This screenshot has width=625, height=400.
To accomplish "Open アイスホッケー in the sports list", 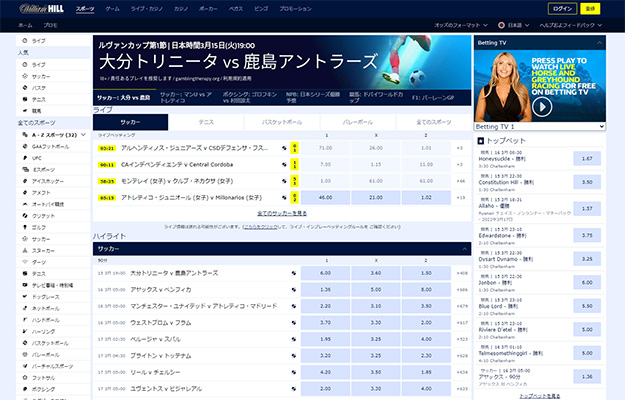I will [x=47, y=181].
